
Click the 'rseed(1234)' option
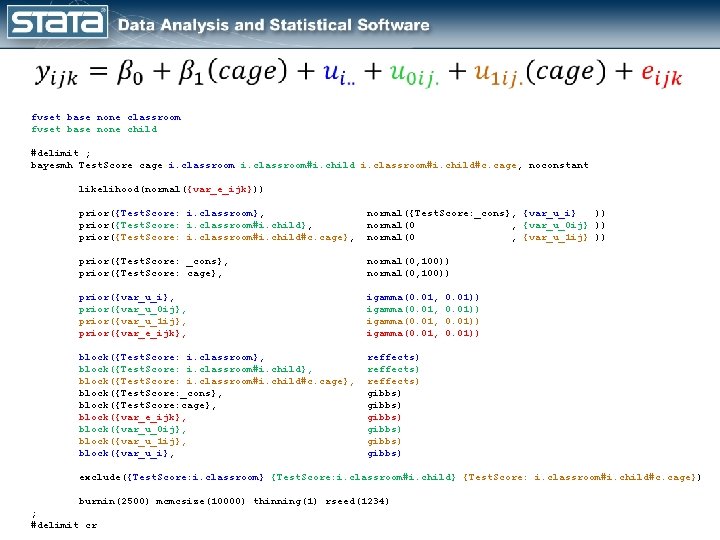point(357,501)
